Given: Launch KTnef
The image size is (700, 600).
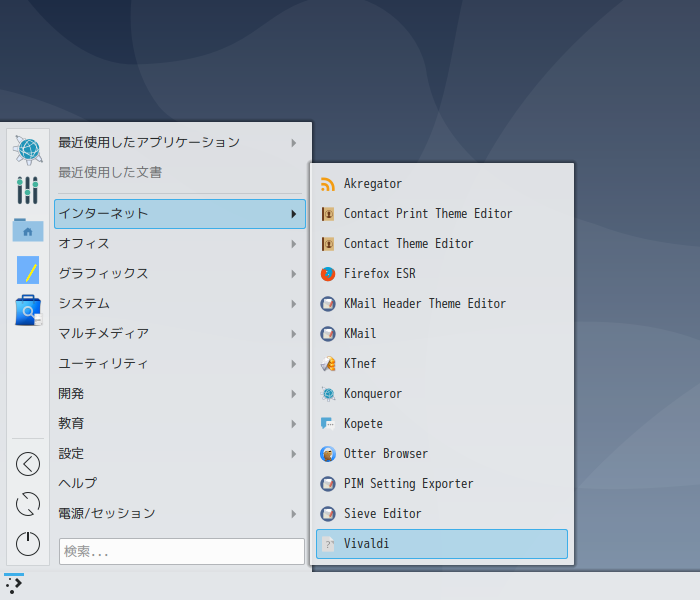Looking at the screenshot, I should (x=442, y=364).
